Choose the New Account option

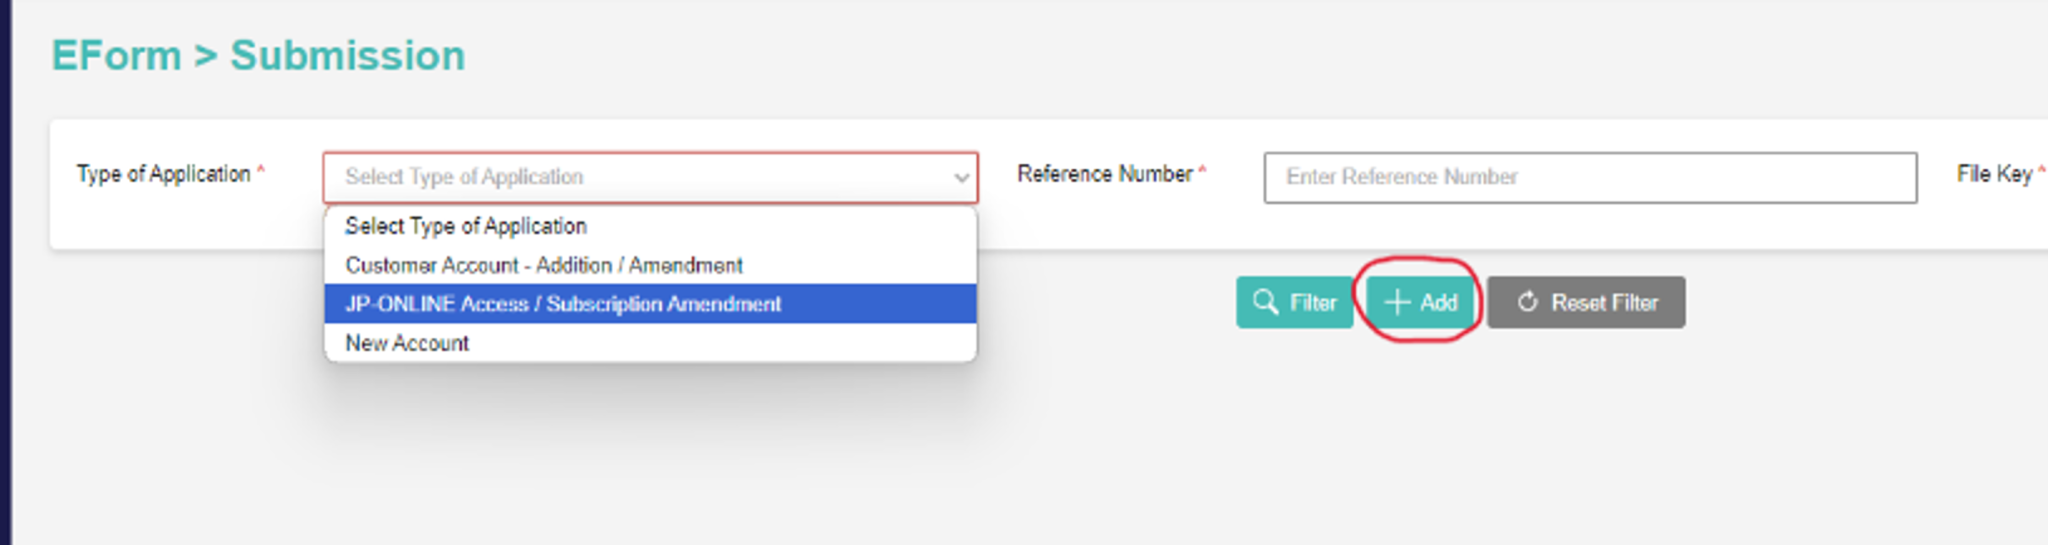tap(407, 343)
